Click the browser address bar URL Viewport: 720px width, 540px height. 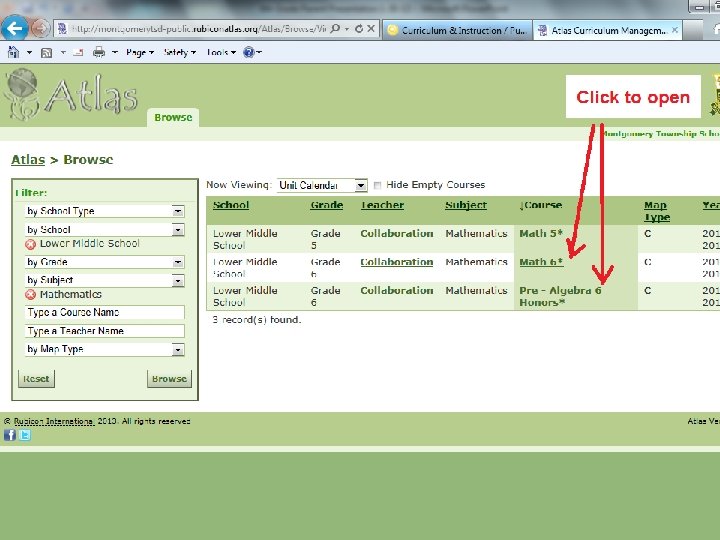pyautogui.click(x=198, y=29)
